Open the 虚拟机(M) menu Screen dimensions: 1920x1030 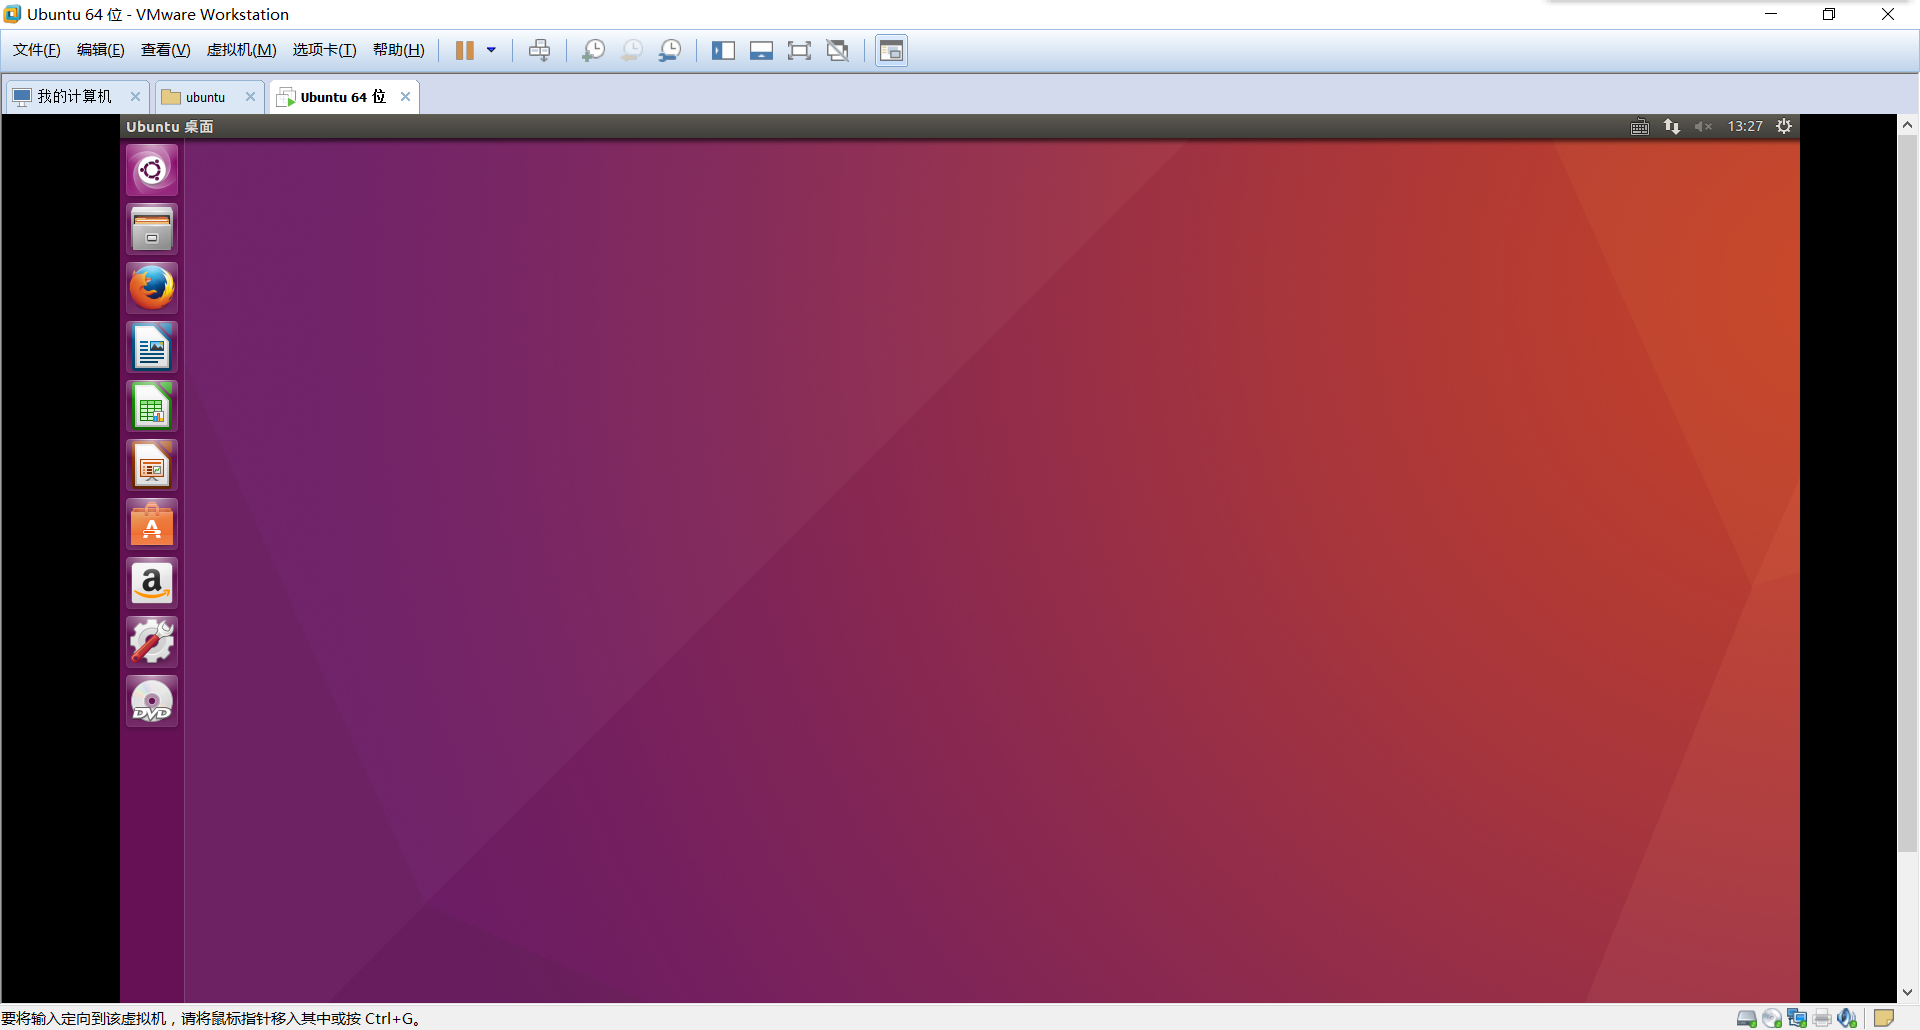click(x=241, y=50)
